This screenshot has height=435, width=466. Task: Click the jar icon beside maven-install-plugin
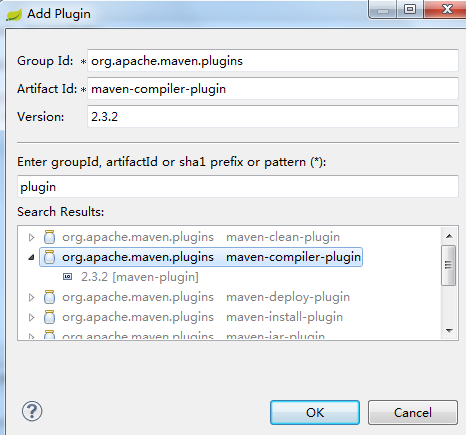click(49, 317)
